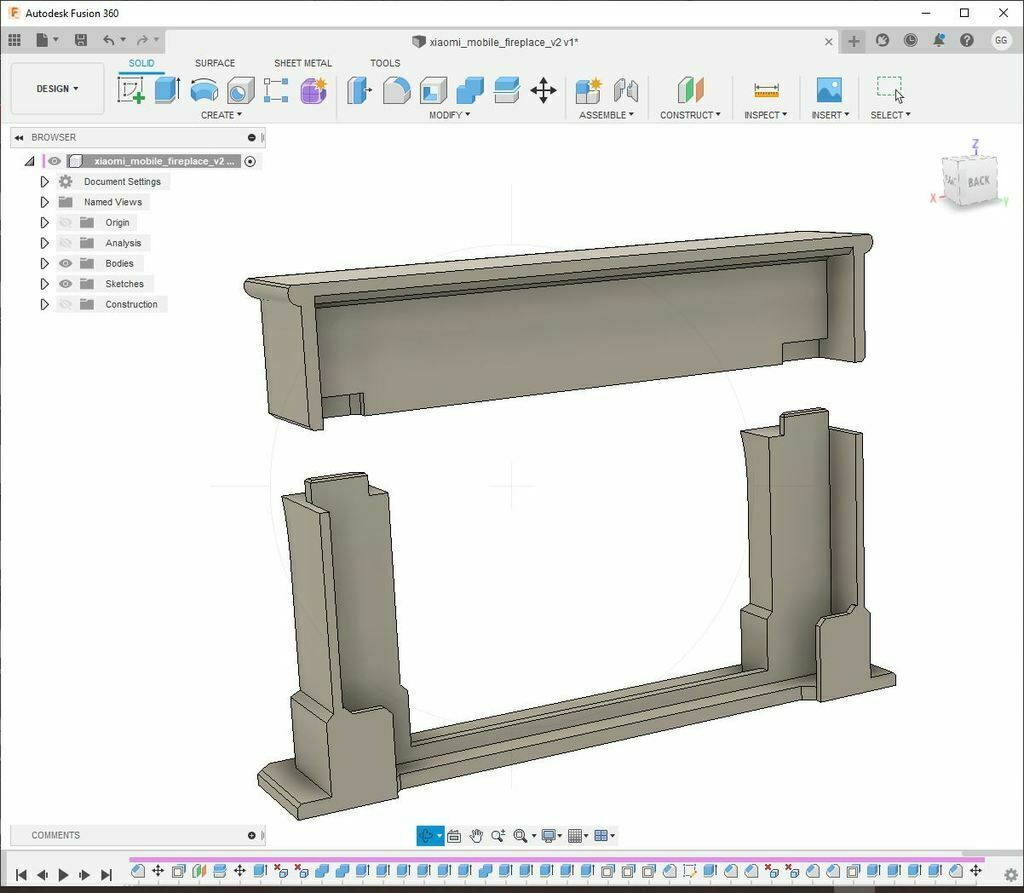Open a new design tab
The height and width of the screenshot is (893, 1024).
pos(854,41)
